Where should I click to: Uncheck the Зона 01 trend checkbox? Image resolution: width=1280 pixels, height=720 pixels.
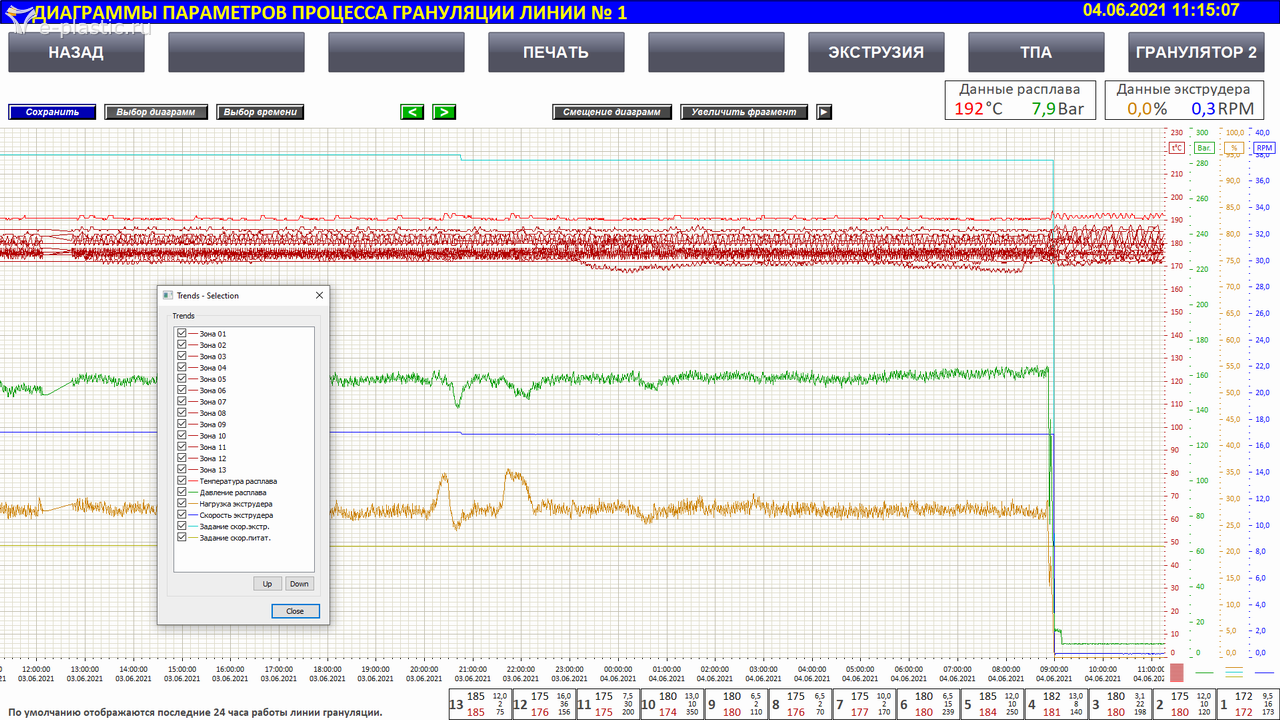point(182,333)
